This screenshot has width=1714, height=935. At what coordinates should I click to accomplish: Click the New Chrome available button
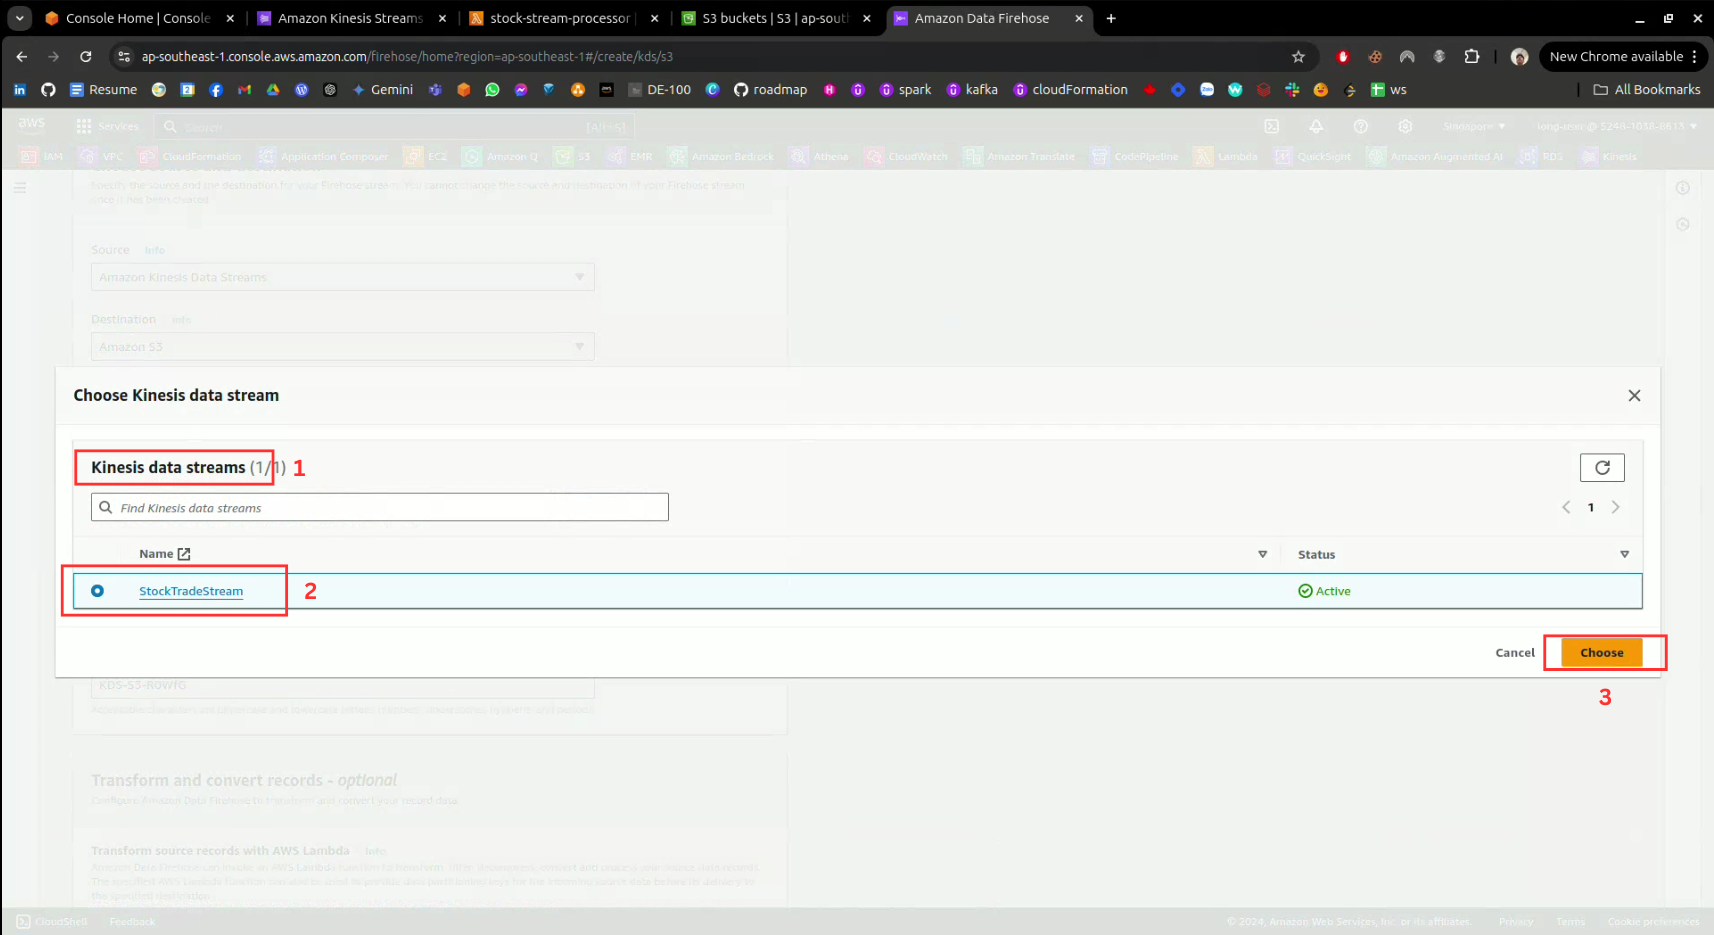tap(1616, 57)
